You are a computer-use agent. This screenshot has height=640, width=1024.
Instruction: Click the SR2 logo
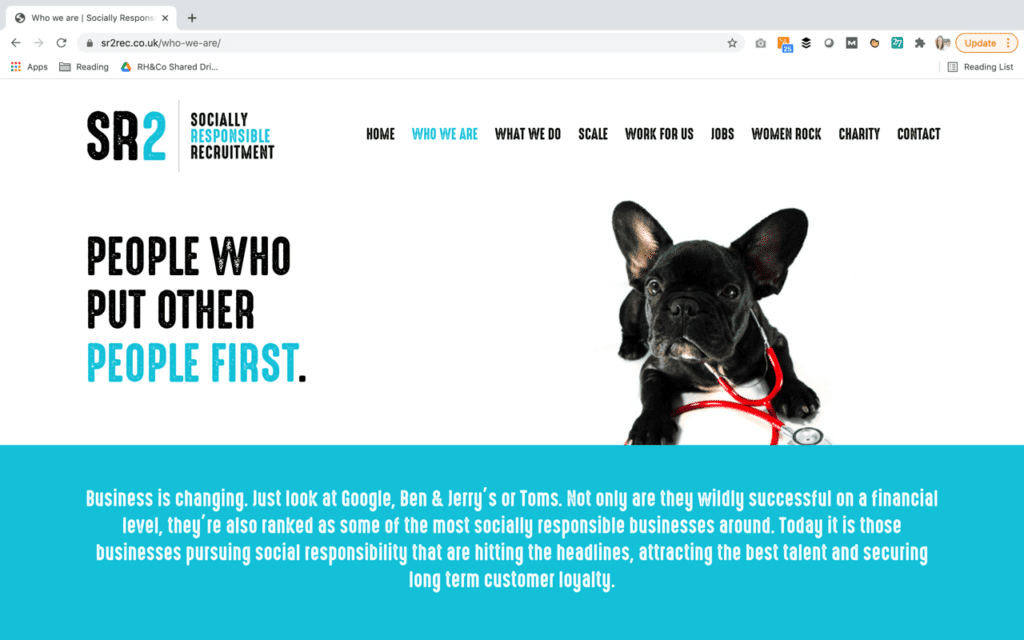click(x=180, y=136)
